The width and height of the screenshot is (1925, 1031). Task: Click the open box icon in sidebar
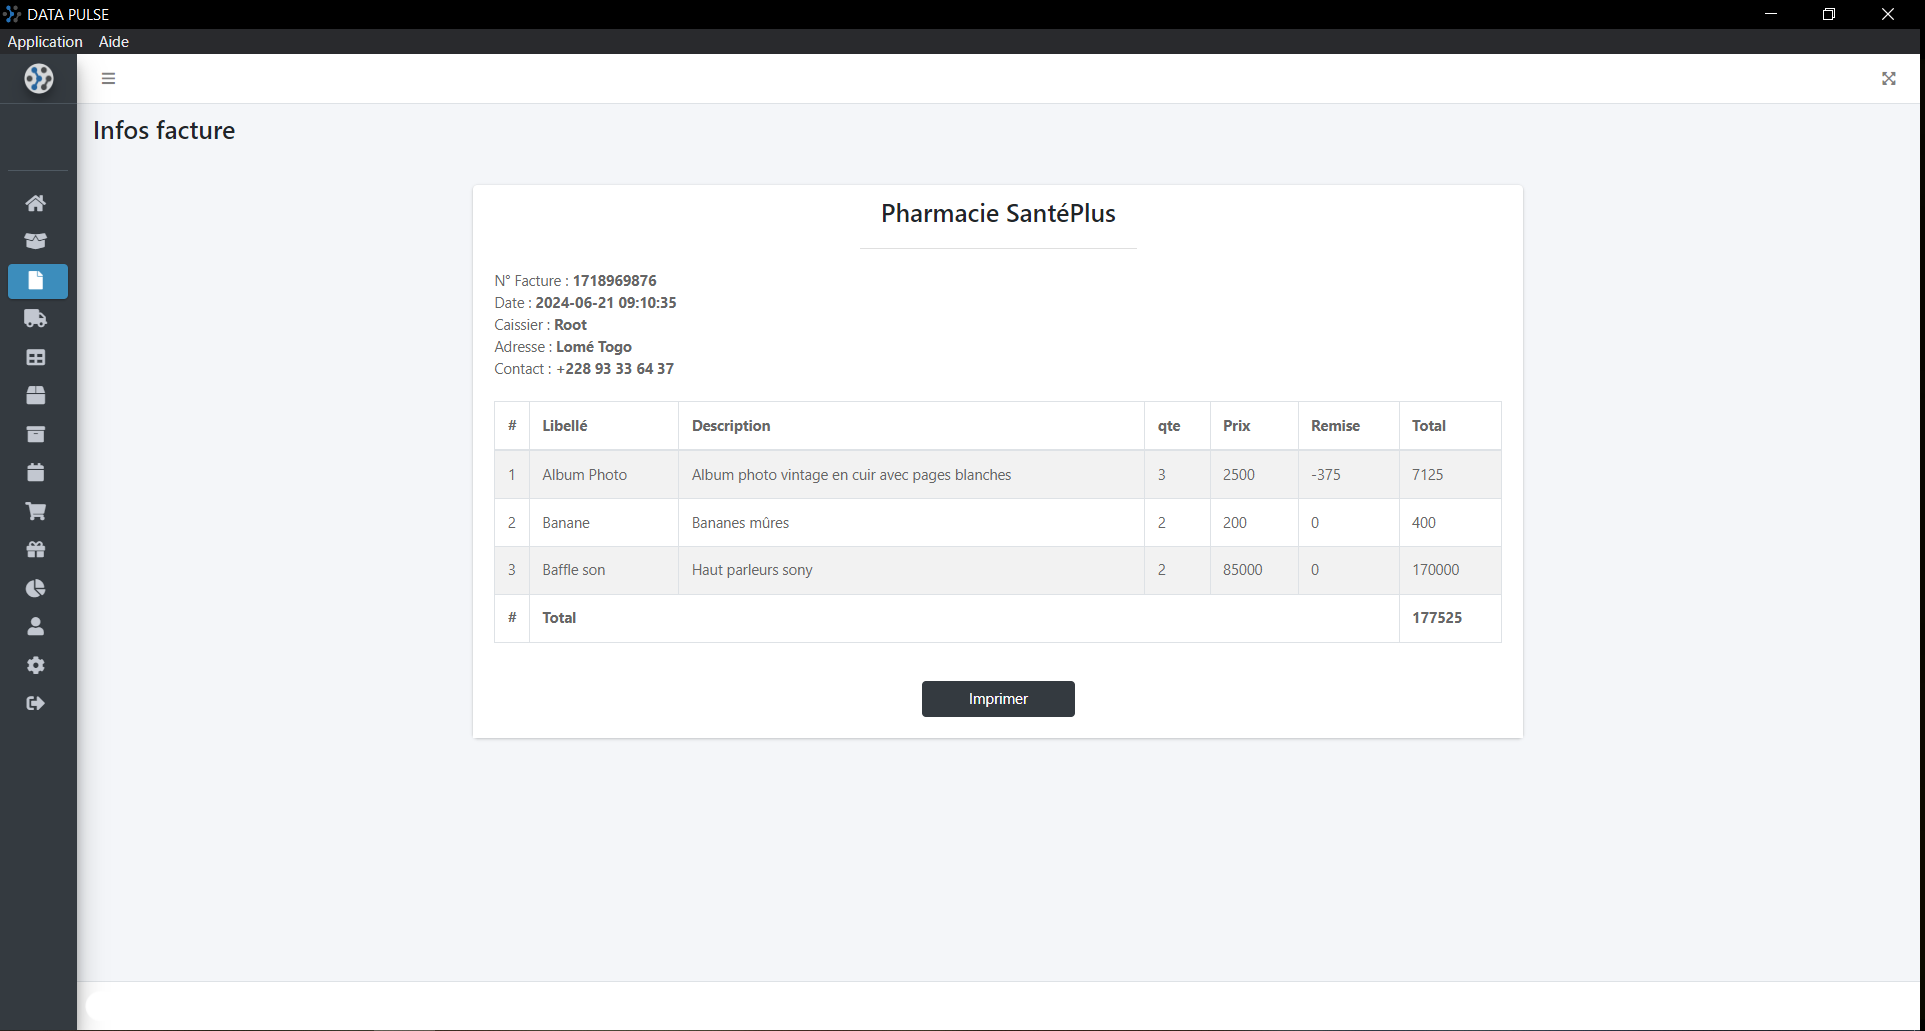(x=36, y=241)
